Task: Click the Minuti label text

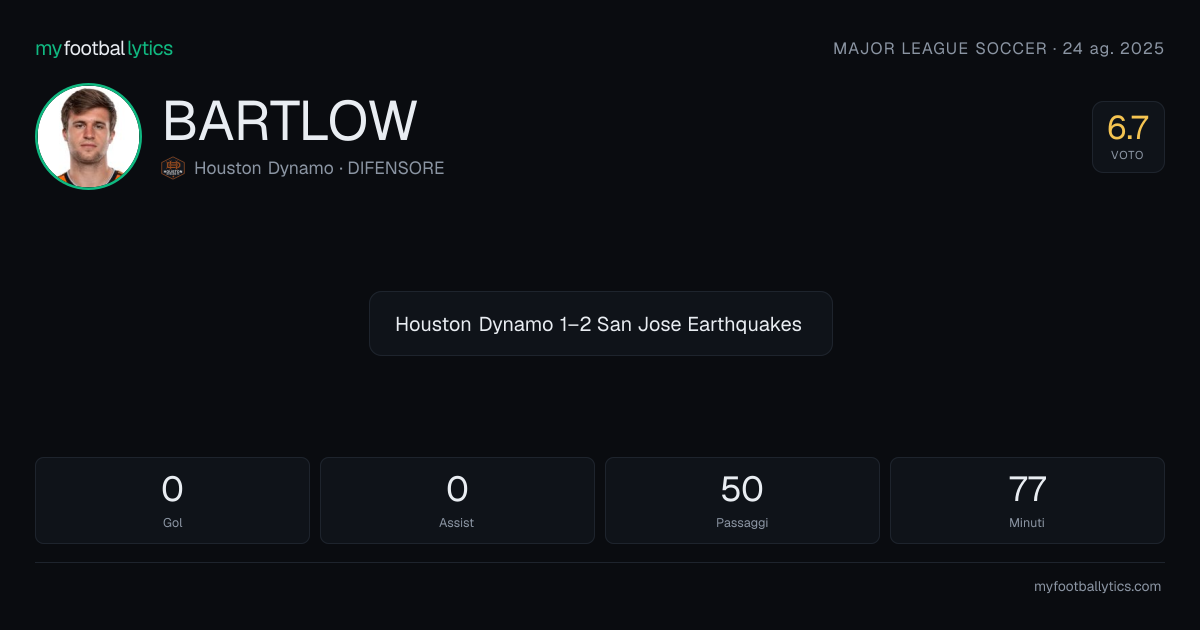Action: tap(1027, 522)
